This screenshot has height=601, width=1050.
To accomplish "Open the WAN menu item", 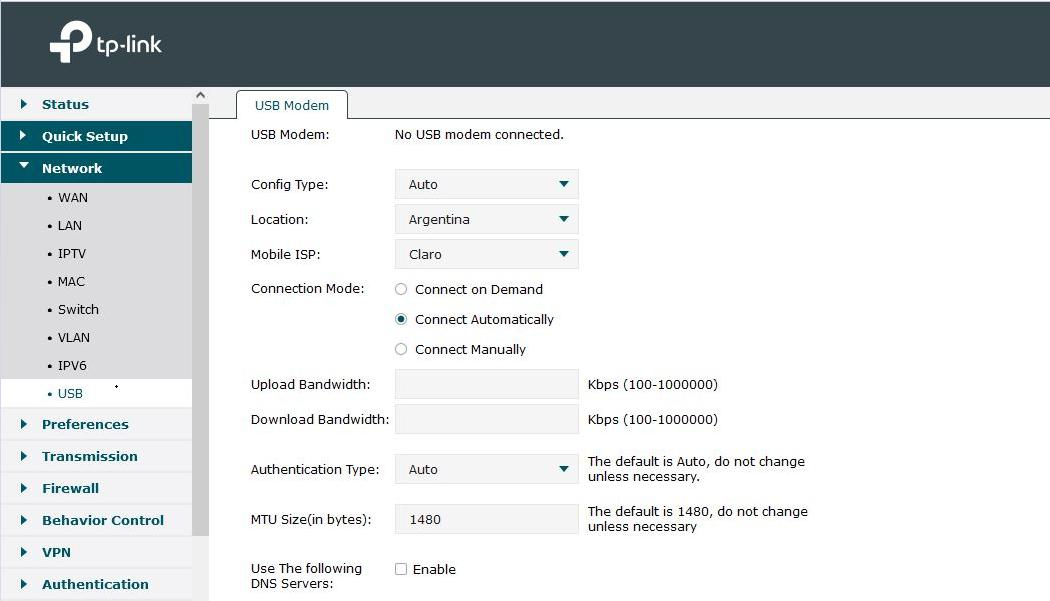I will pos(73,198).
